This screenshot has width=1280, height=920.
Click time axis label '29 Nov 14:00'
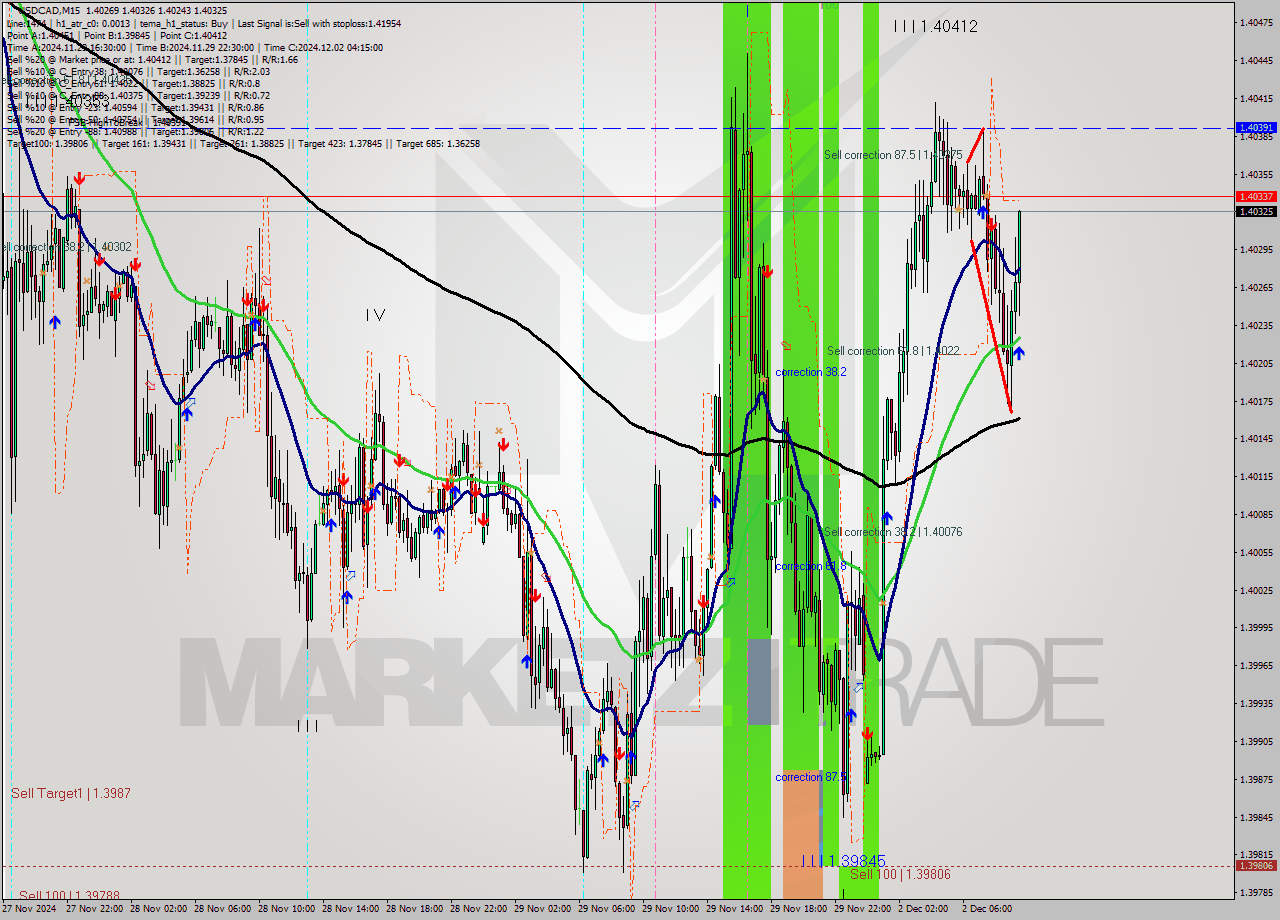[736, 909]
